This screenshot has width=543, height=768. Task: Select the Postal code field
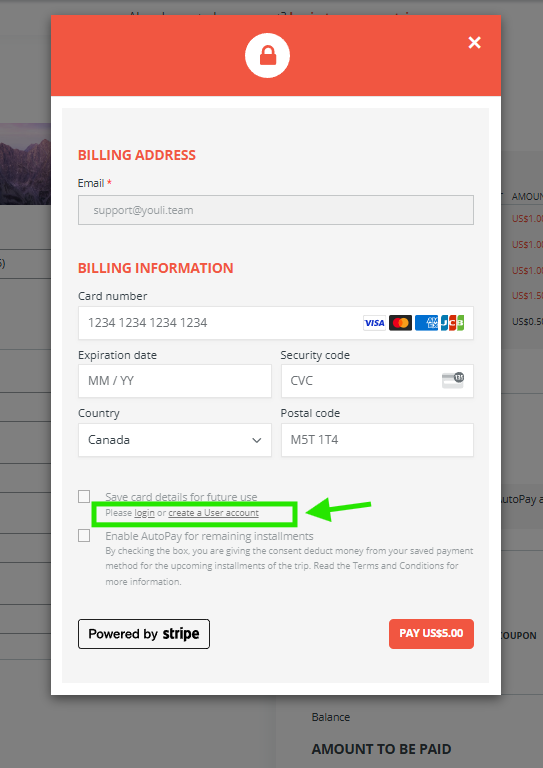click(377, 440)
